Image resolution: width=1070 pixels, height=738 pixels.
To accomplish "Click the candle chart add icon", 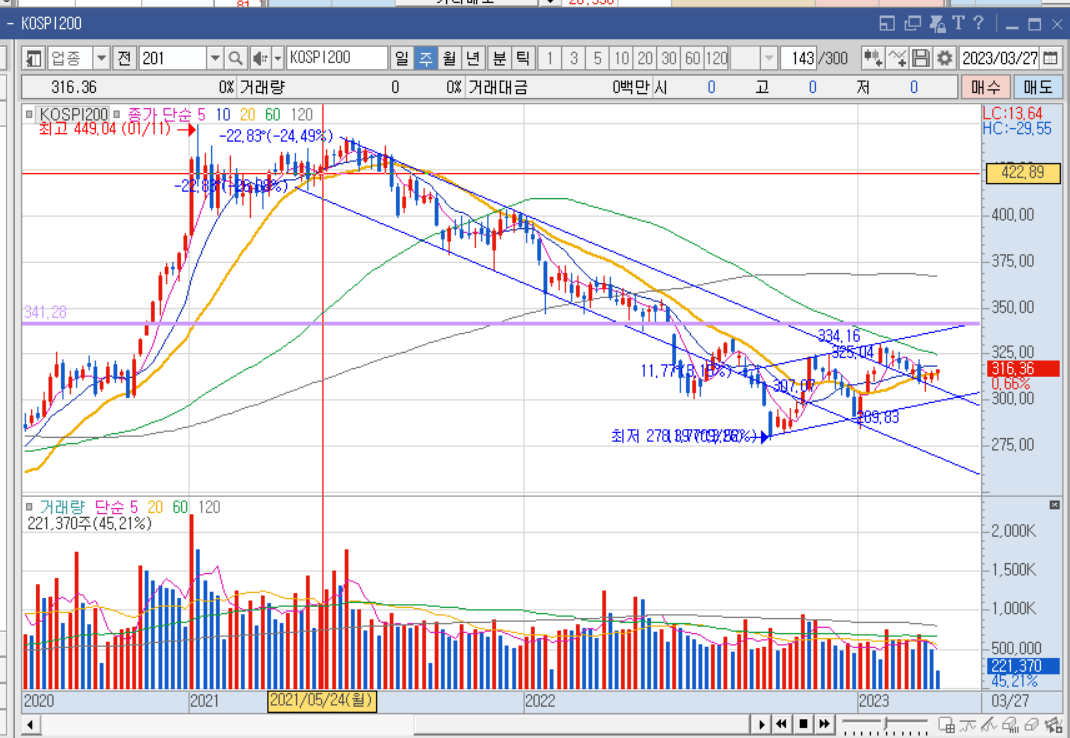I will tap(873, 58).
